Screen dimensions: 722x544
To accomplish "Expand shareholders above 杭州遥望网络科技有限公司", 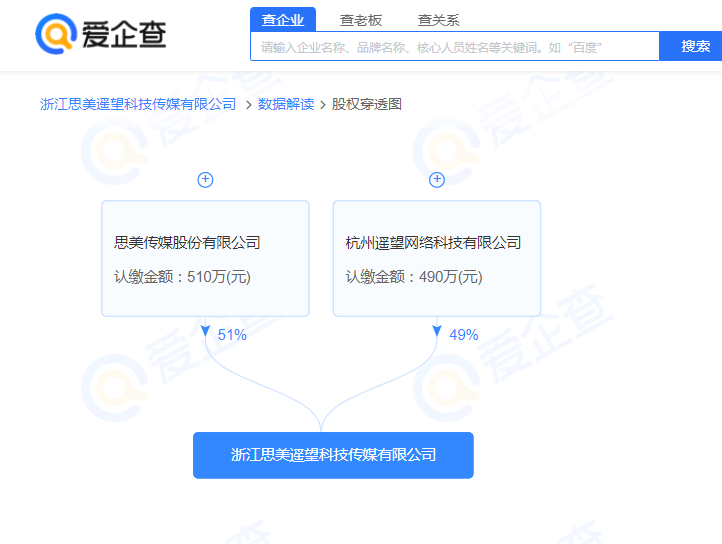I will coord(437,180).
